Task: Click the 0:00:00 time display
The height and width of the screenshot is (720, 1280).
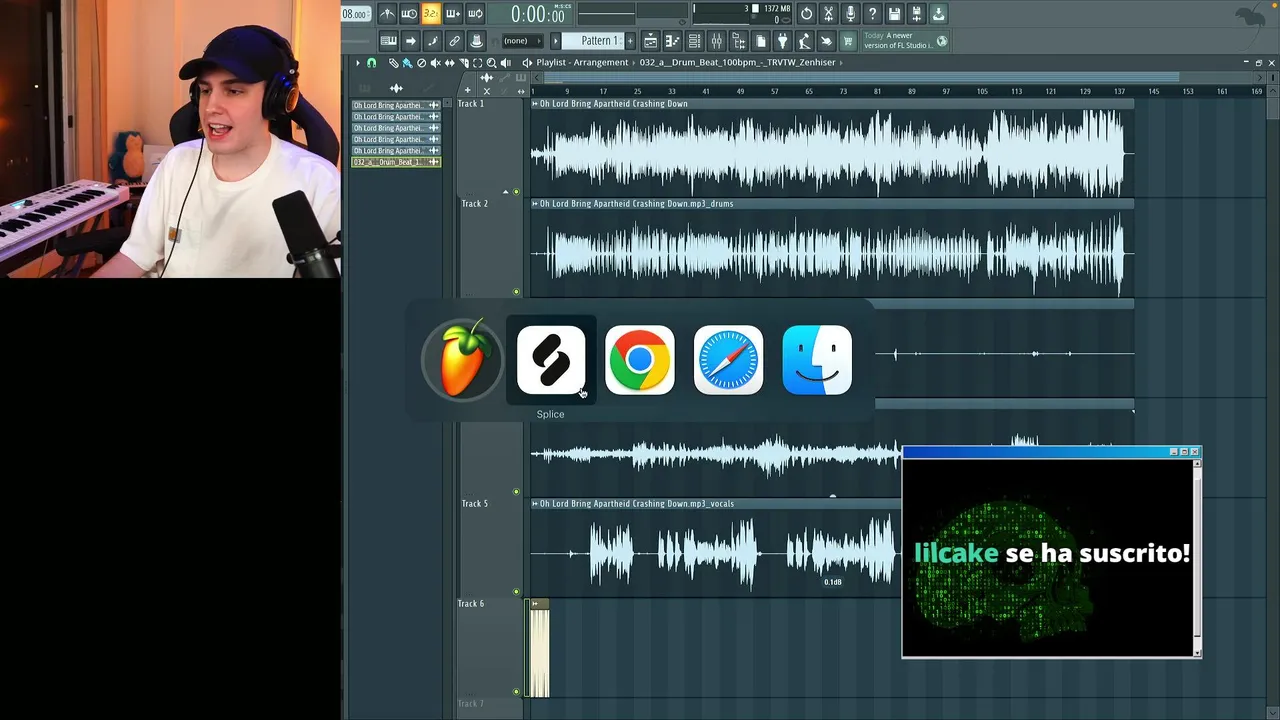Action: pyautogui.click(x=539, y=14)
